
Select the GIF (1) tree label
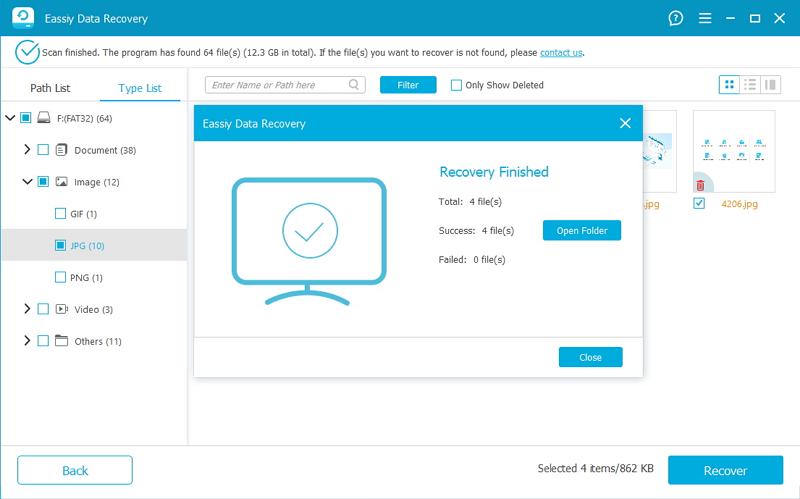click(x=84, y=214)
